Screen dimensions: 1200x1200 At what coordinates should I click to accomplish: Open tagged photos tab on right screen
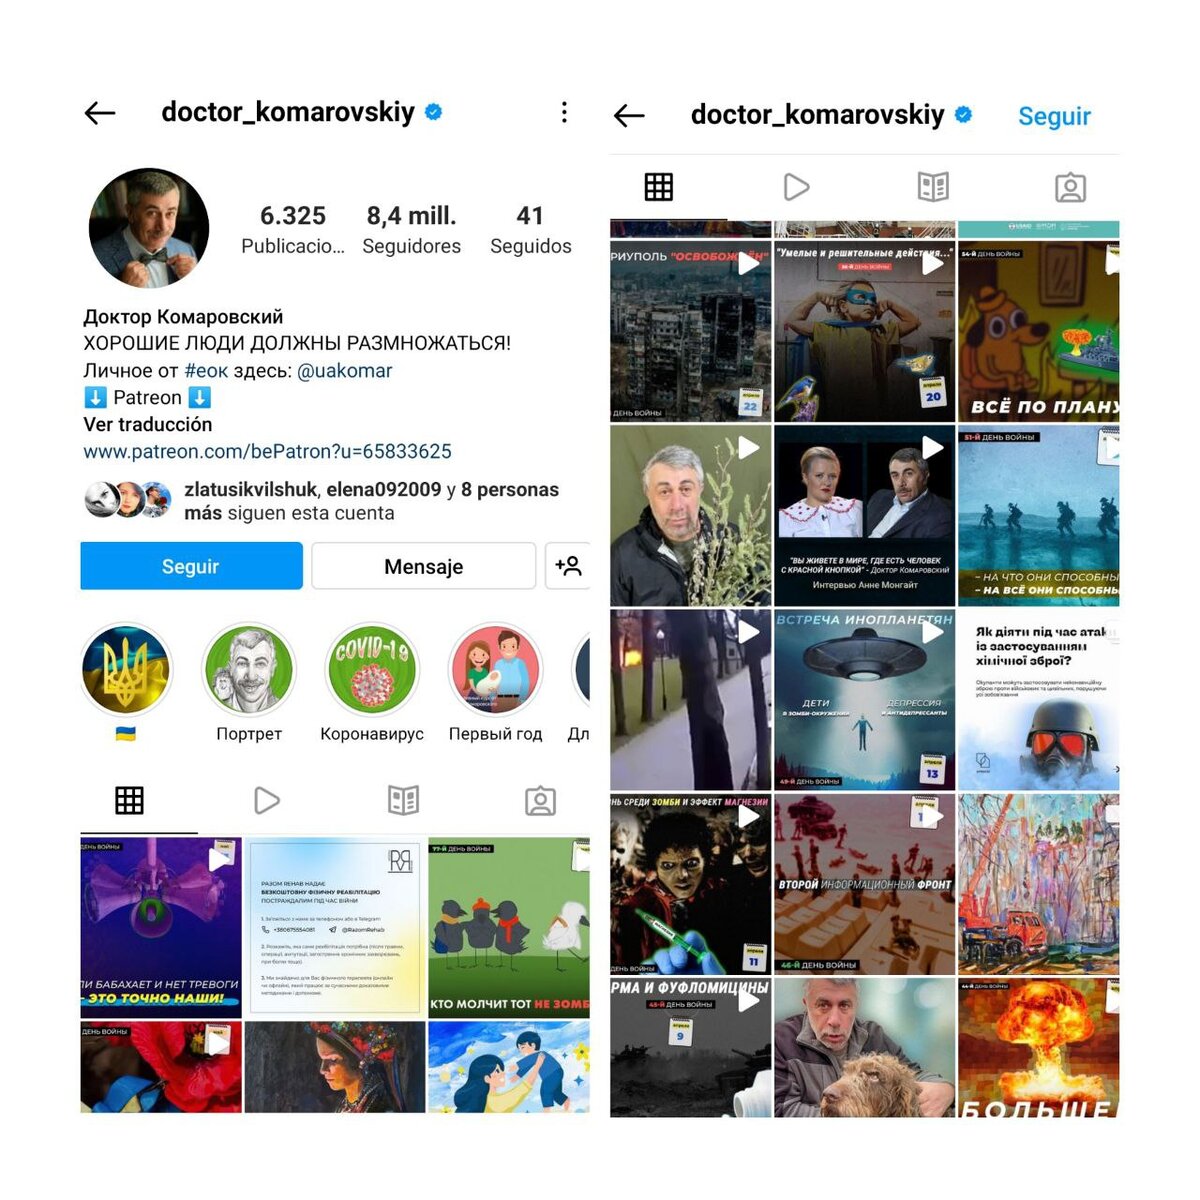[x=1070, y=187]
